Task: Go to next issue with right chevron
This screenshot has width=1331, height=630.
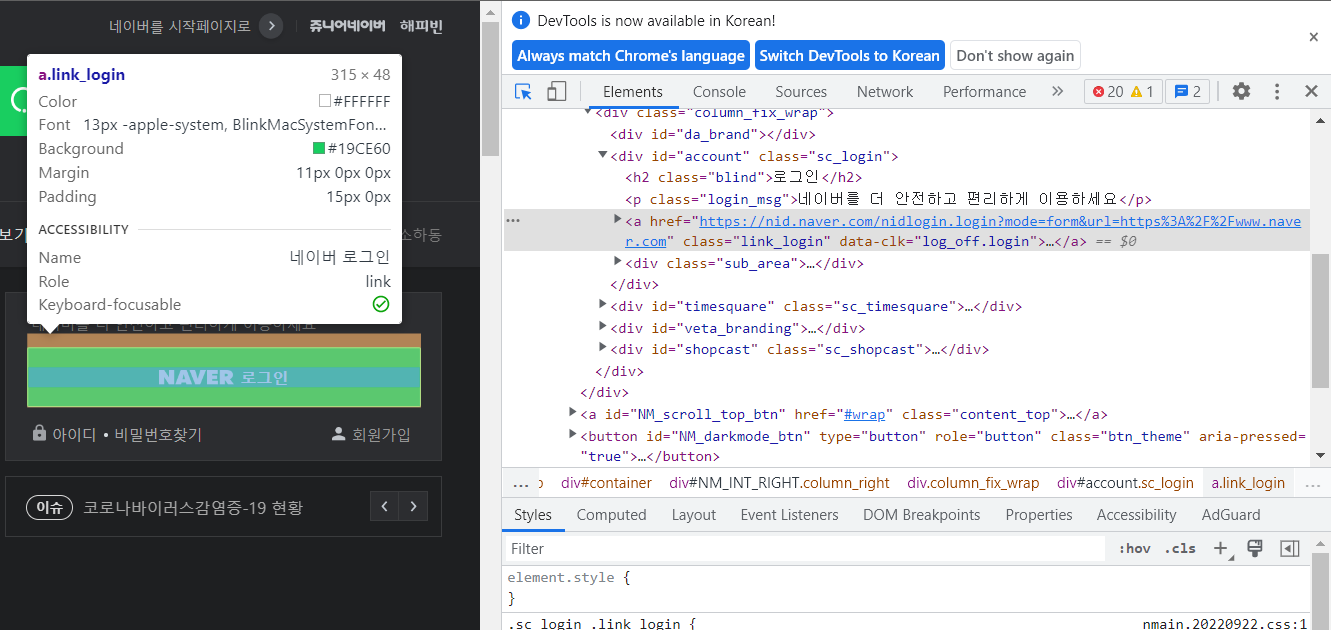Action: (x=414, y=507)
